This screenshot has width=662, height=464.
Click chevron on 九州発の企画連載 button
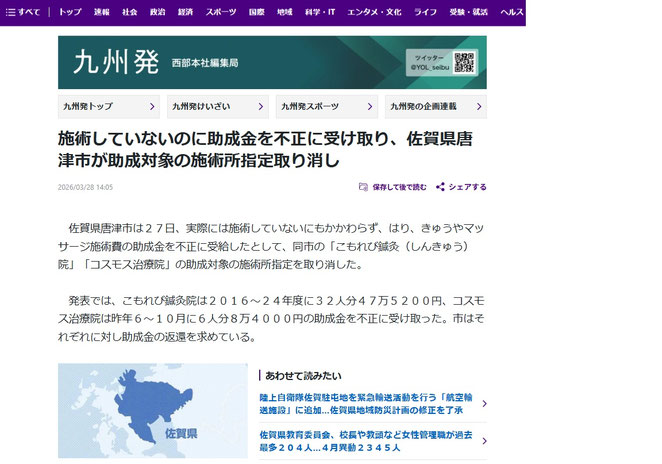point(479,107)
